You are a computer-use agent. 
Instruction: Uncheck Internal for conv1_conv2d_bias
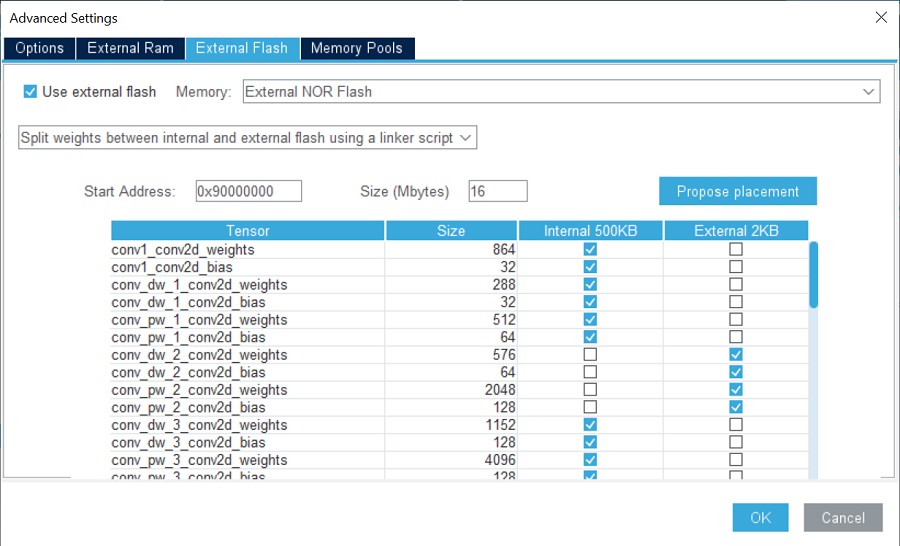point(590,267)
